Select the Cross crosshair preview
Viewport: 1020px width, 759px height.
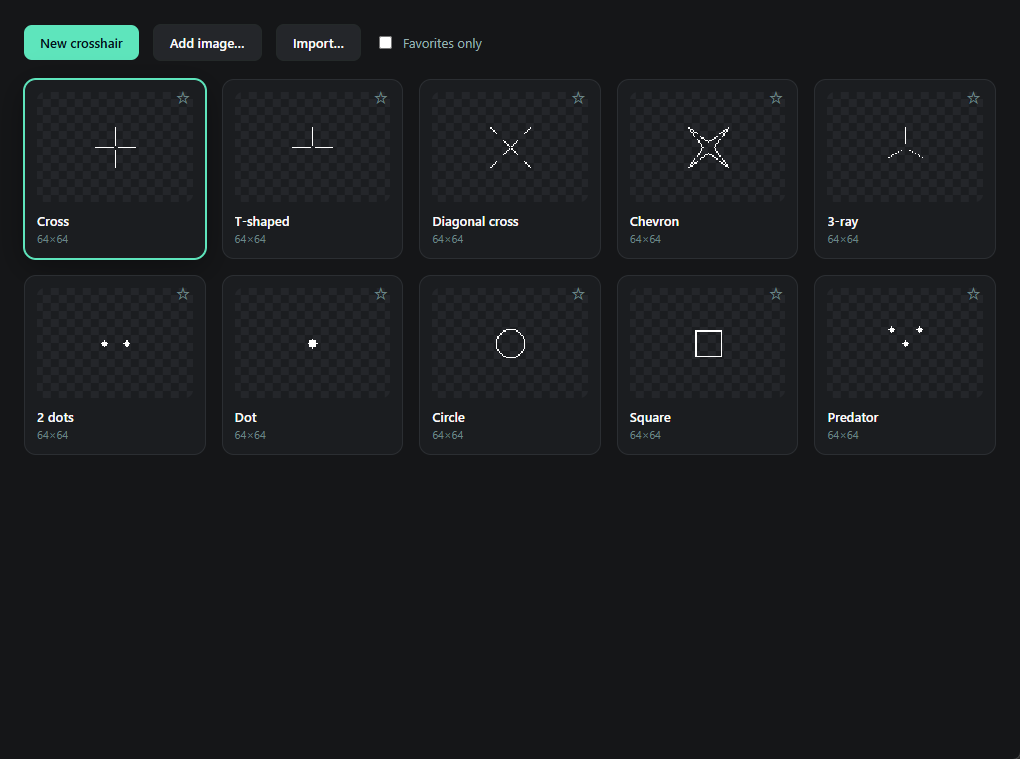(x=115, y=147)
